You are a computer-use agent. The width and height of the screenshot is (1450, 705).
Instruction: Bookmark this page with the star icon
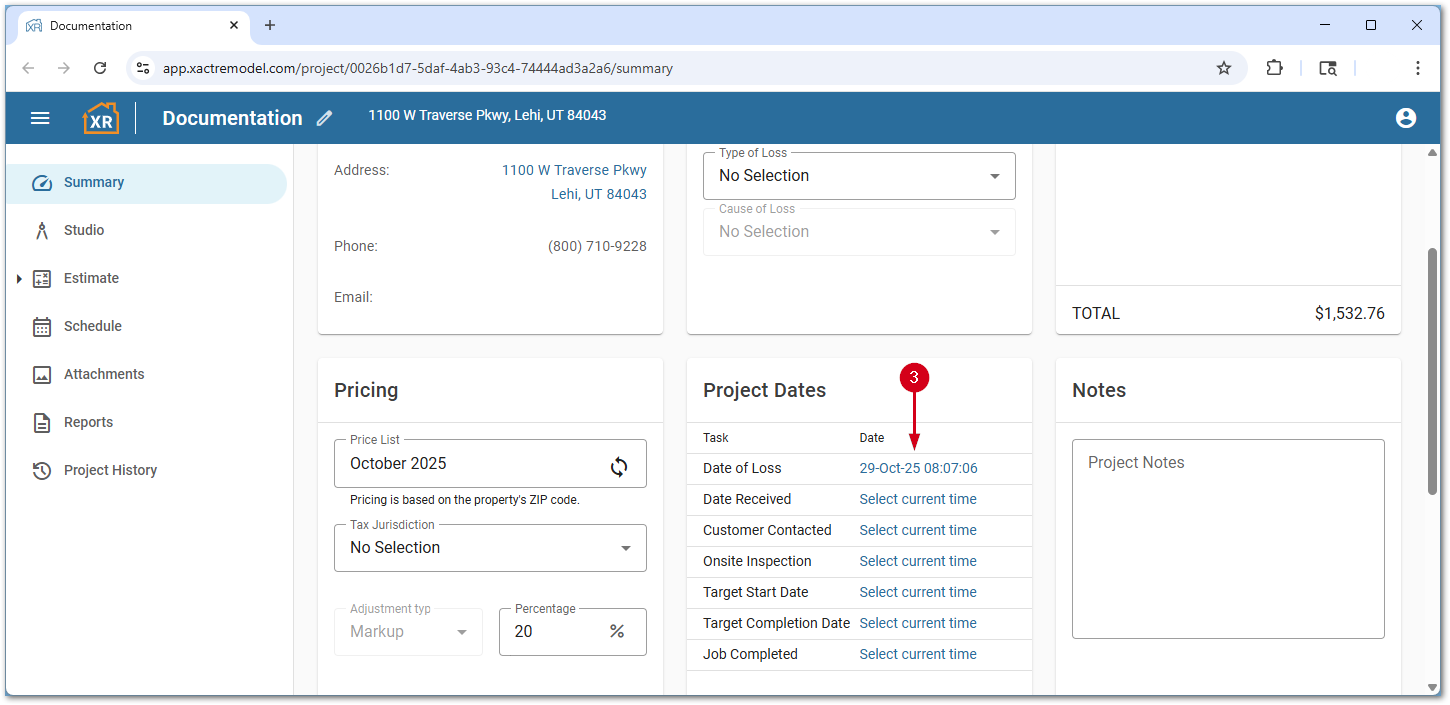[1223, 68]
